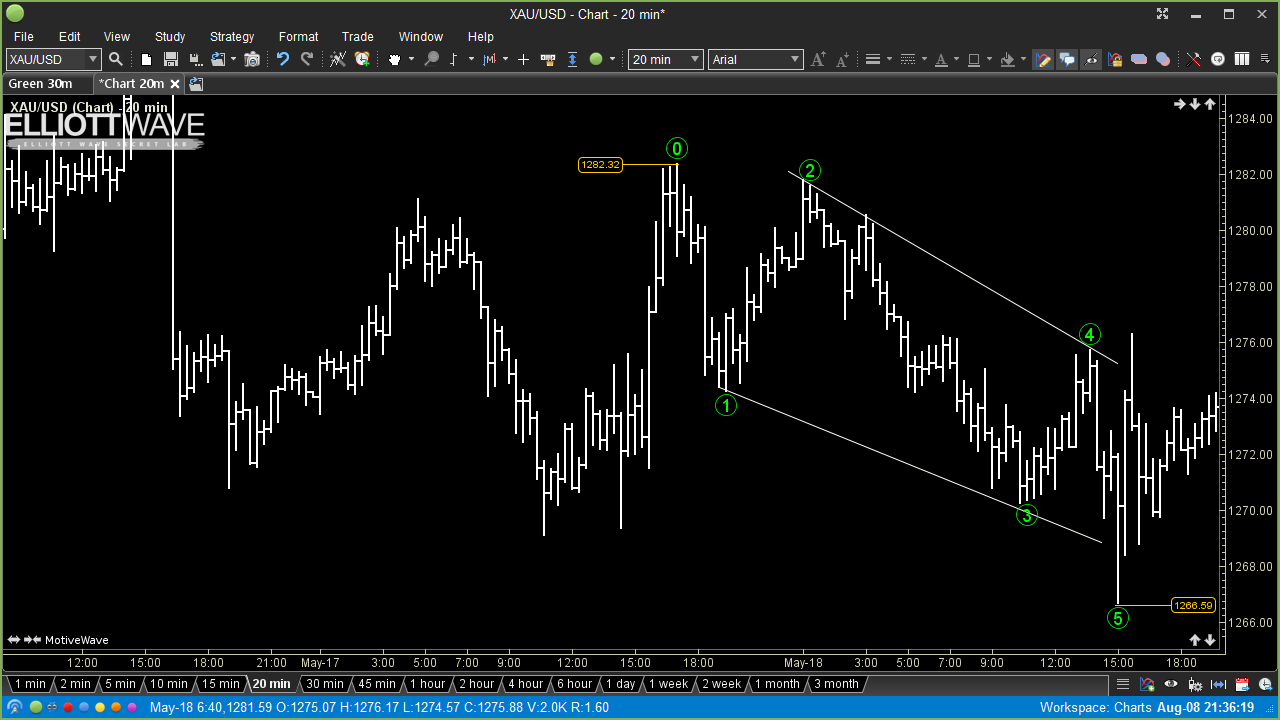Take a chart snapshot with the camera icon
This screenshot has width=1280, height=720.
pyautogui.click(x=253, y=59)
